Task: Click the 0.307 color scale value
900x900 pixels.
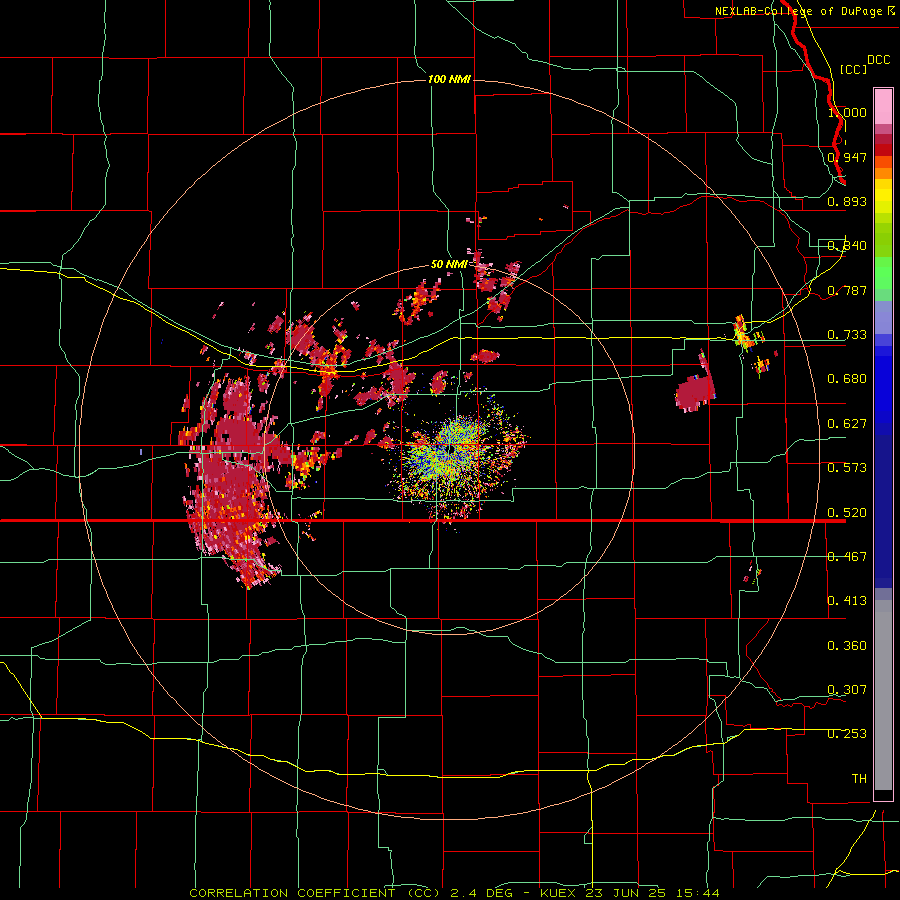Action: click(x=847, y=690)
